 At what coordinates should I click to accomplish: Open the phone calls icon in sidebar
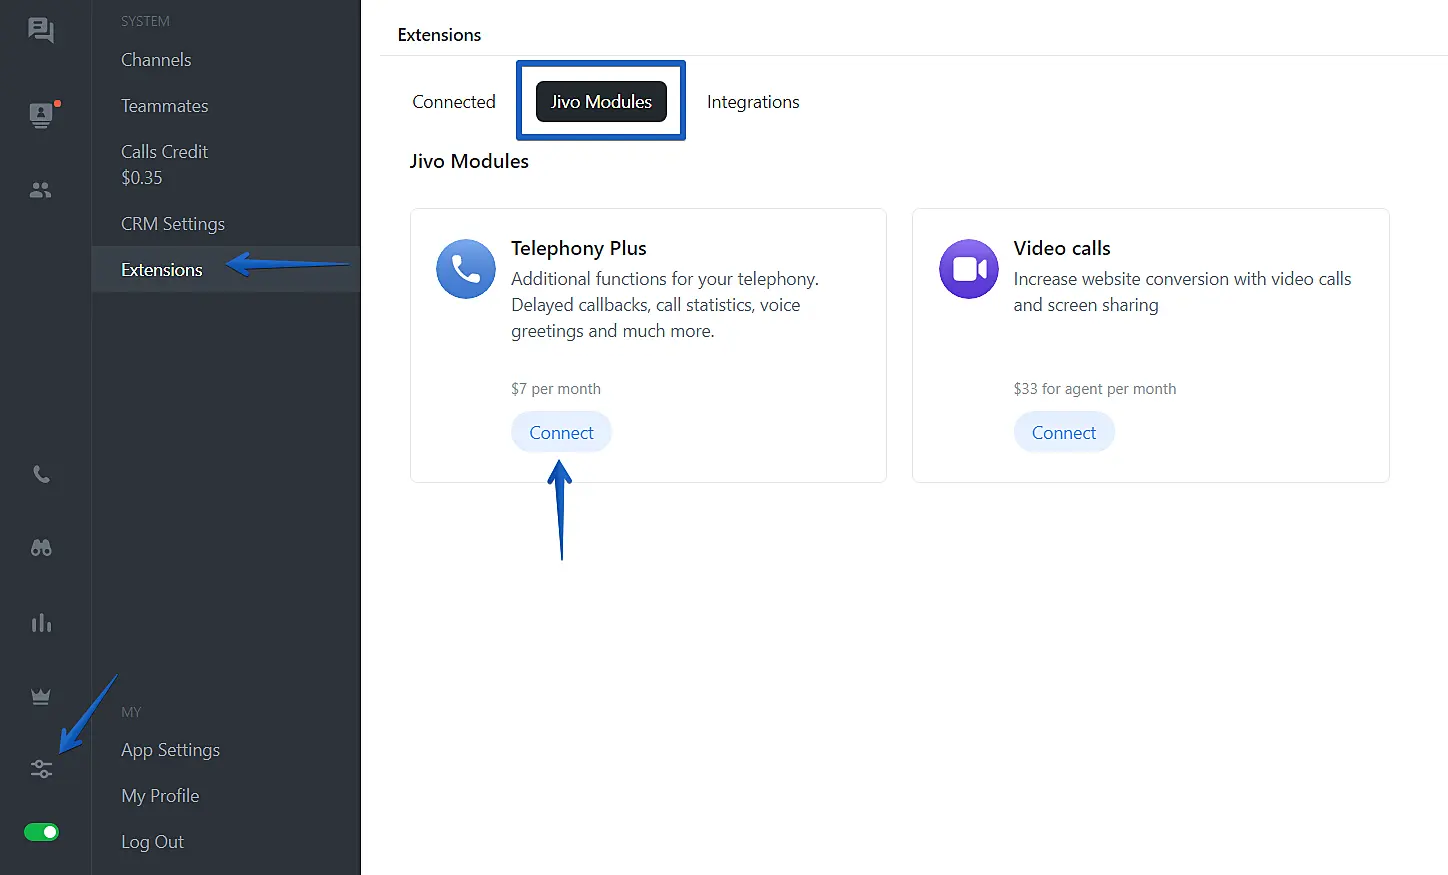(41, 474)
